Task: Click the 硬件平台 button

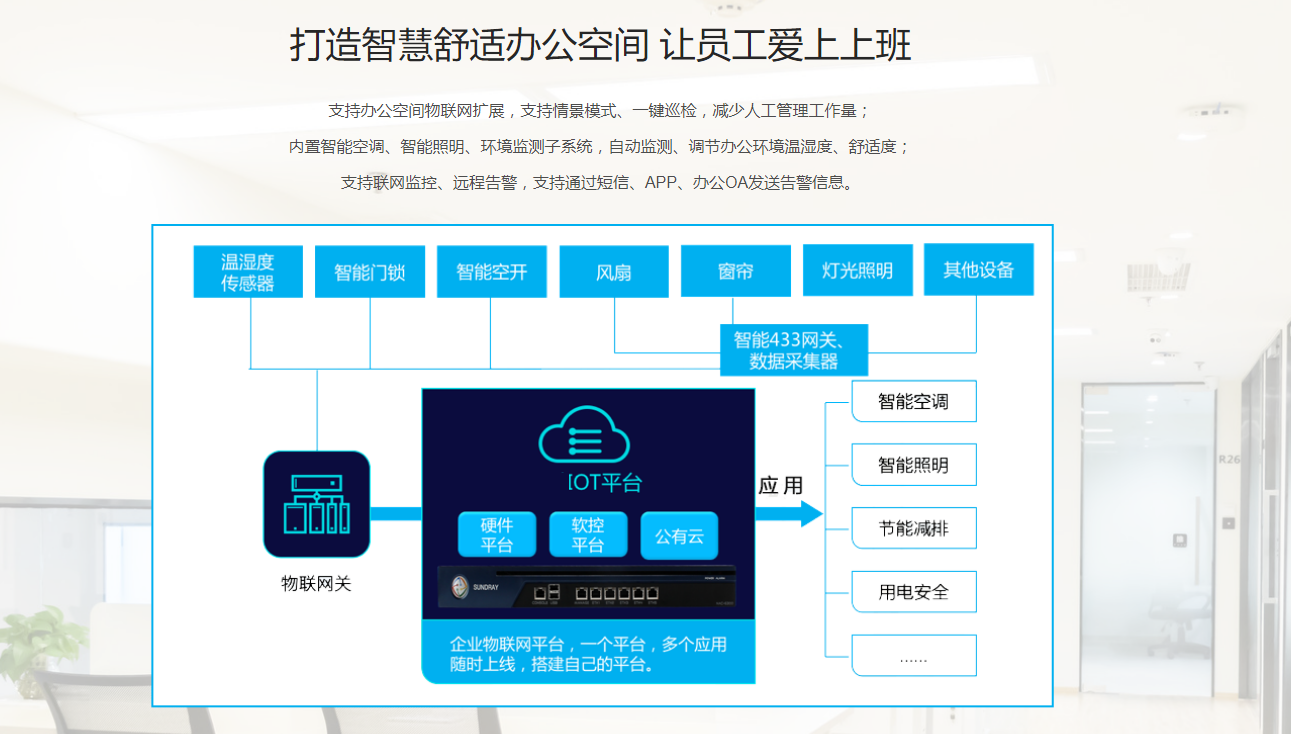Action: click(497, 535)
